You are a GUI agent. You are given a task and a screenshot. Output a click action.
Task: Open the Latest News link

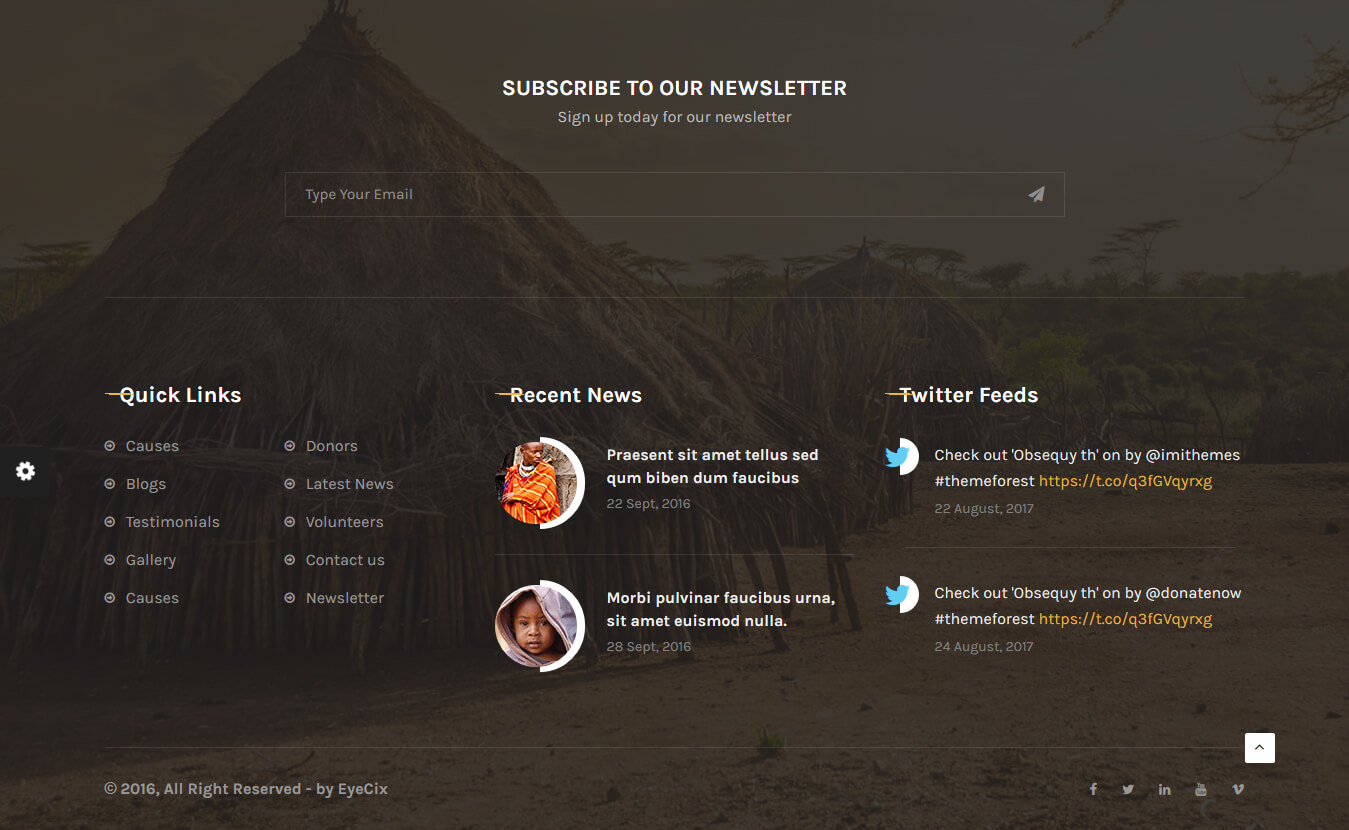pyautogui.click(x=349, y=484)
